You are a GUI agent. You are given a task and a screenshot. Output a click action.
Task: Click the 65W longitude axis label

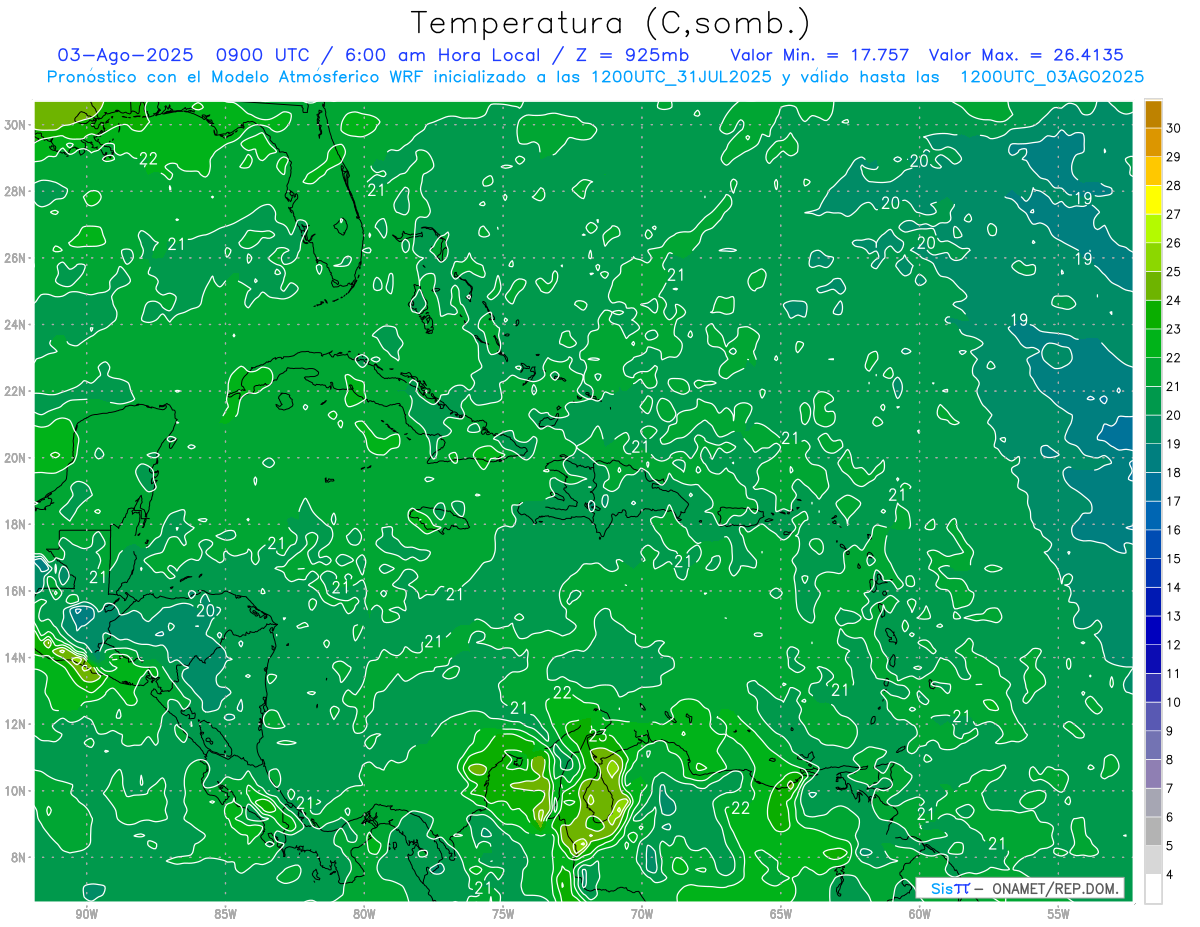pyautogui.click(x=781, y=914)
